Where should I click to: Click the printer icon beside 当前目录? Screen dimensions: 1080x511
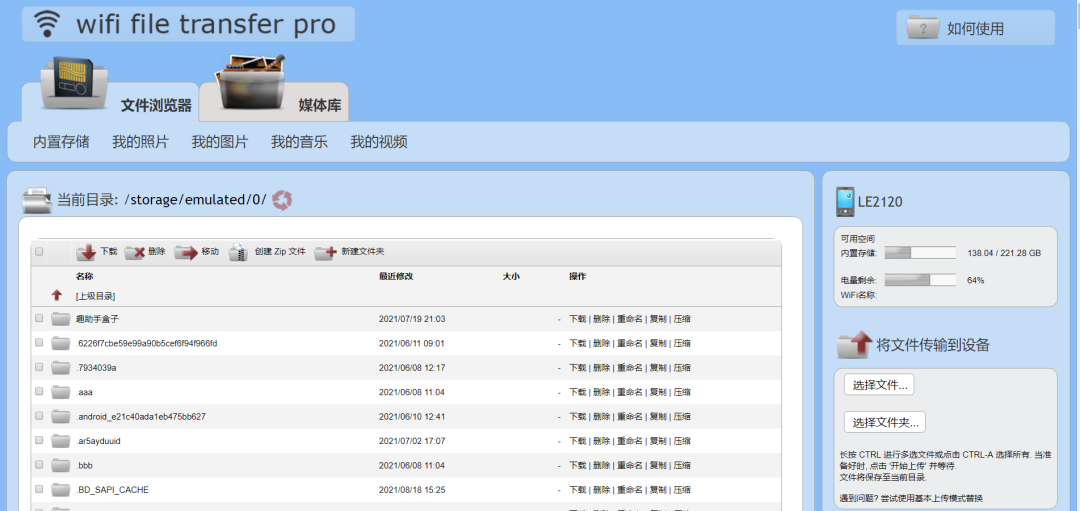pos(37,200)
